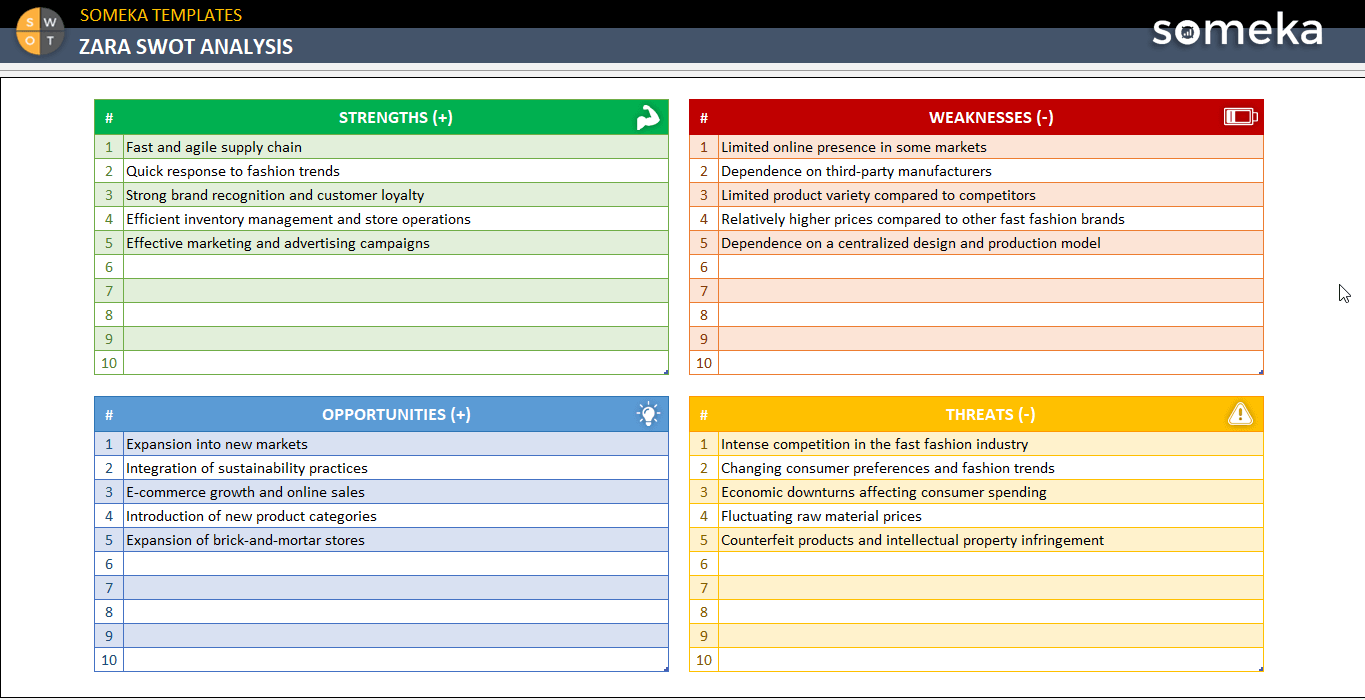
Task: Click the SWOT circle logo icon
Action: pos(40,31)
